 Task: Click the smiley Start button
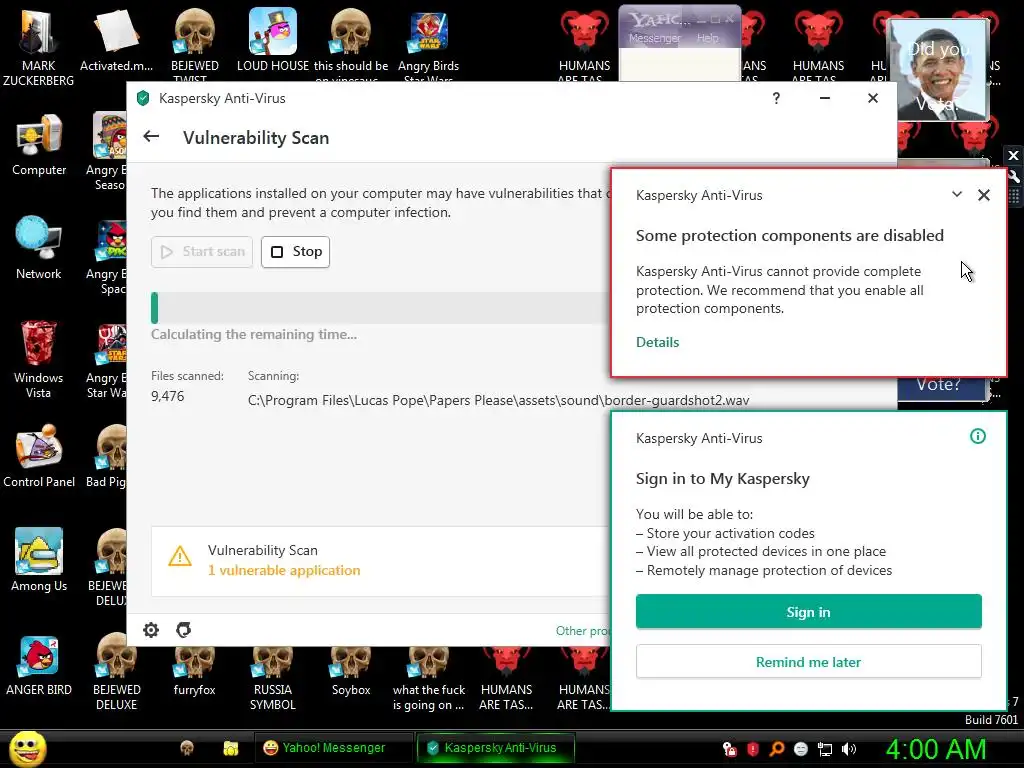pyautogui.click(x=27, y=748)
